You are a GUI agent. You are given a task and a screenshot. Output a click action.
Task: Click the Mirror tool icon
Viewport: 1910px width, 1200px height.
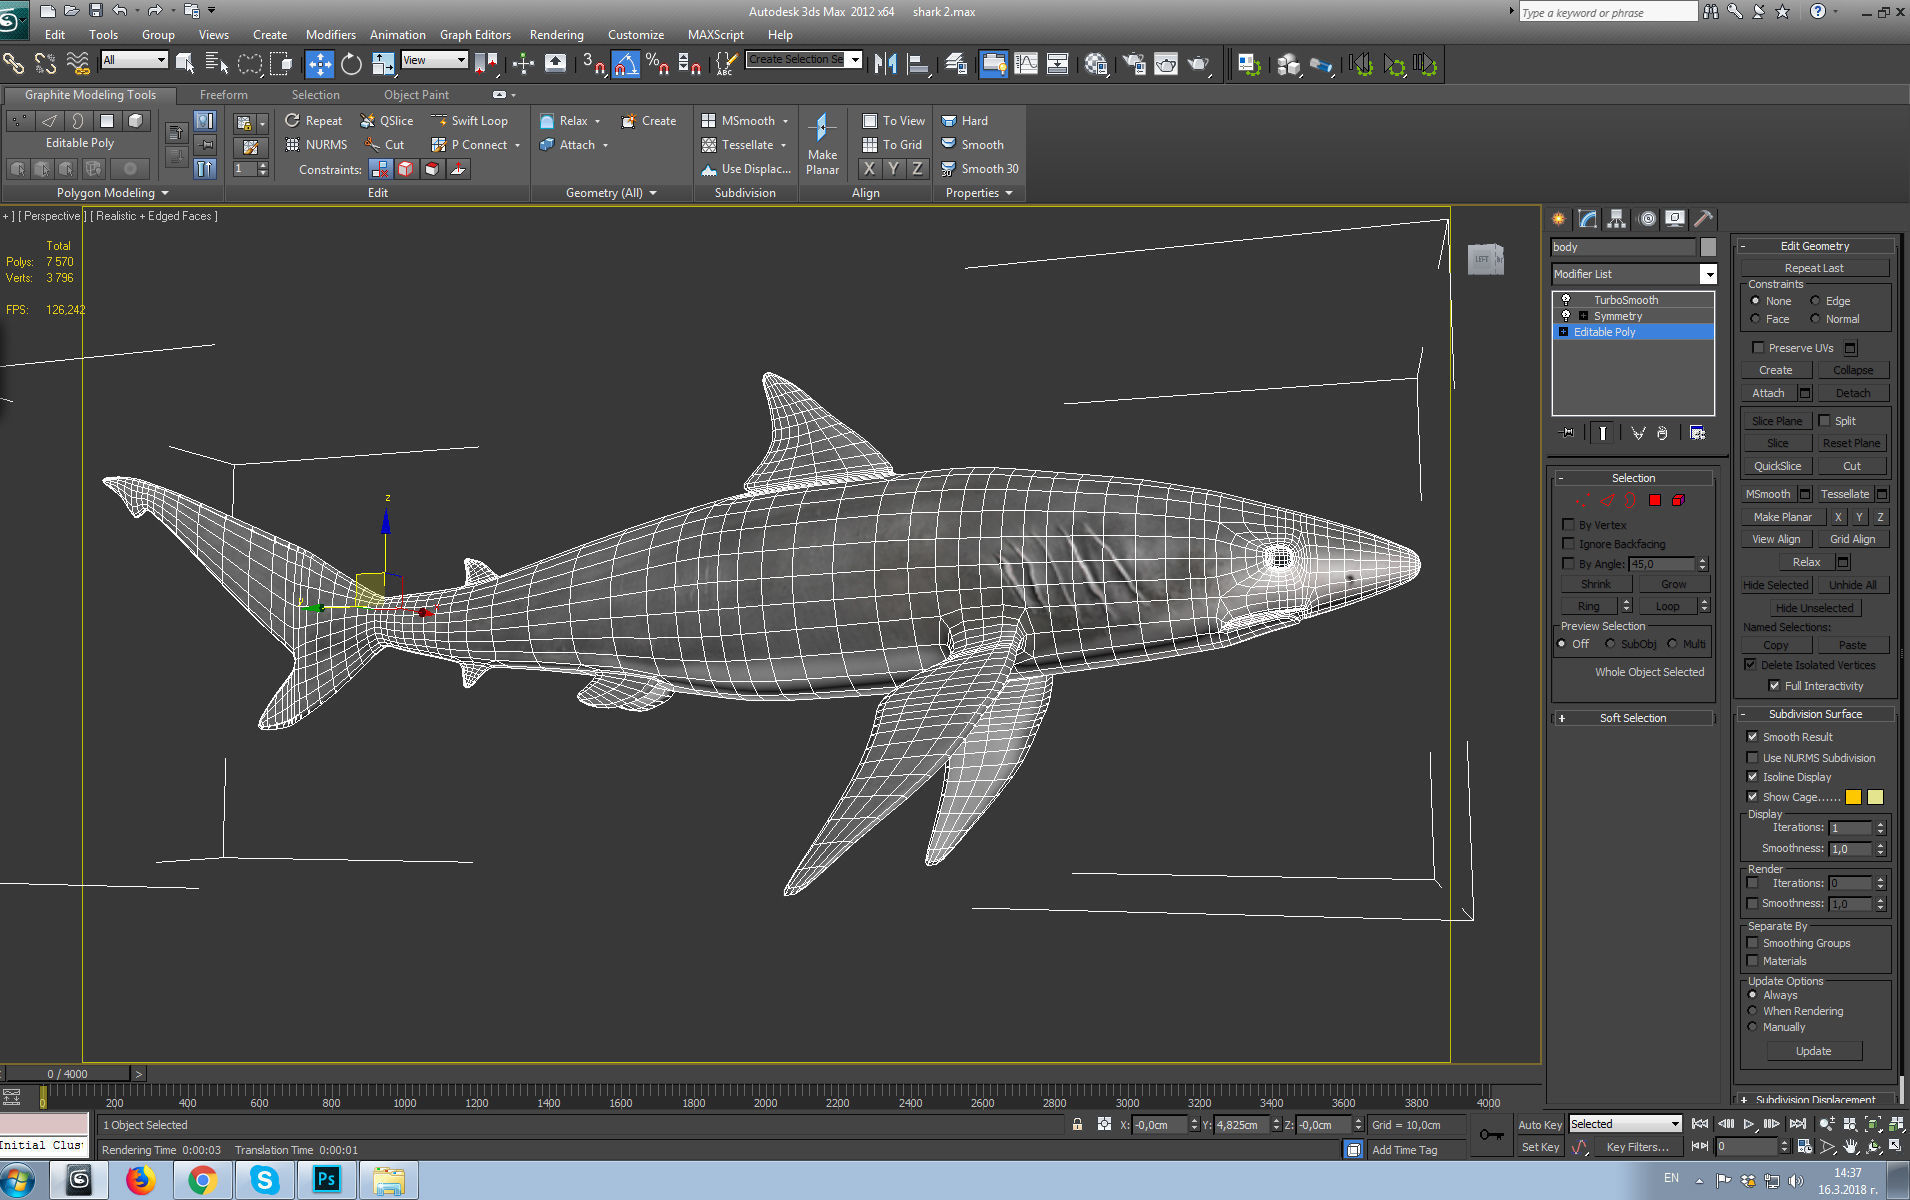[885, 64]
